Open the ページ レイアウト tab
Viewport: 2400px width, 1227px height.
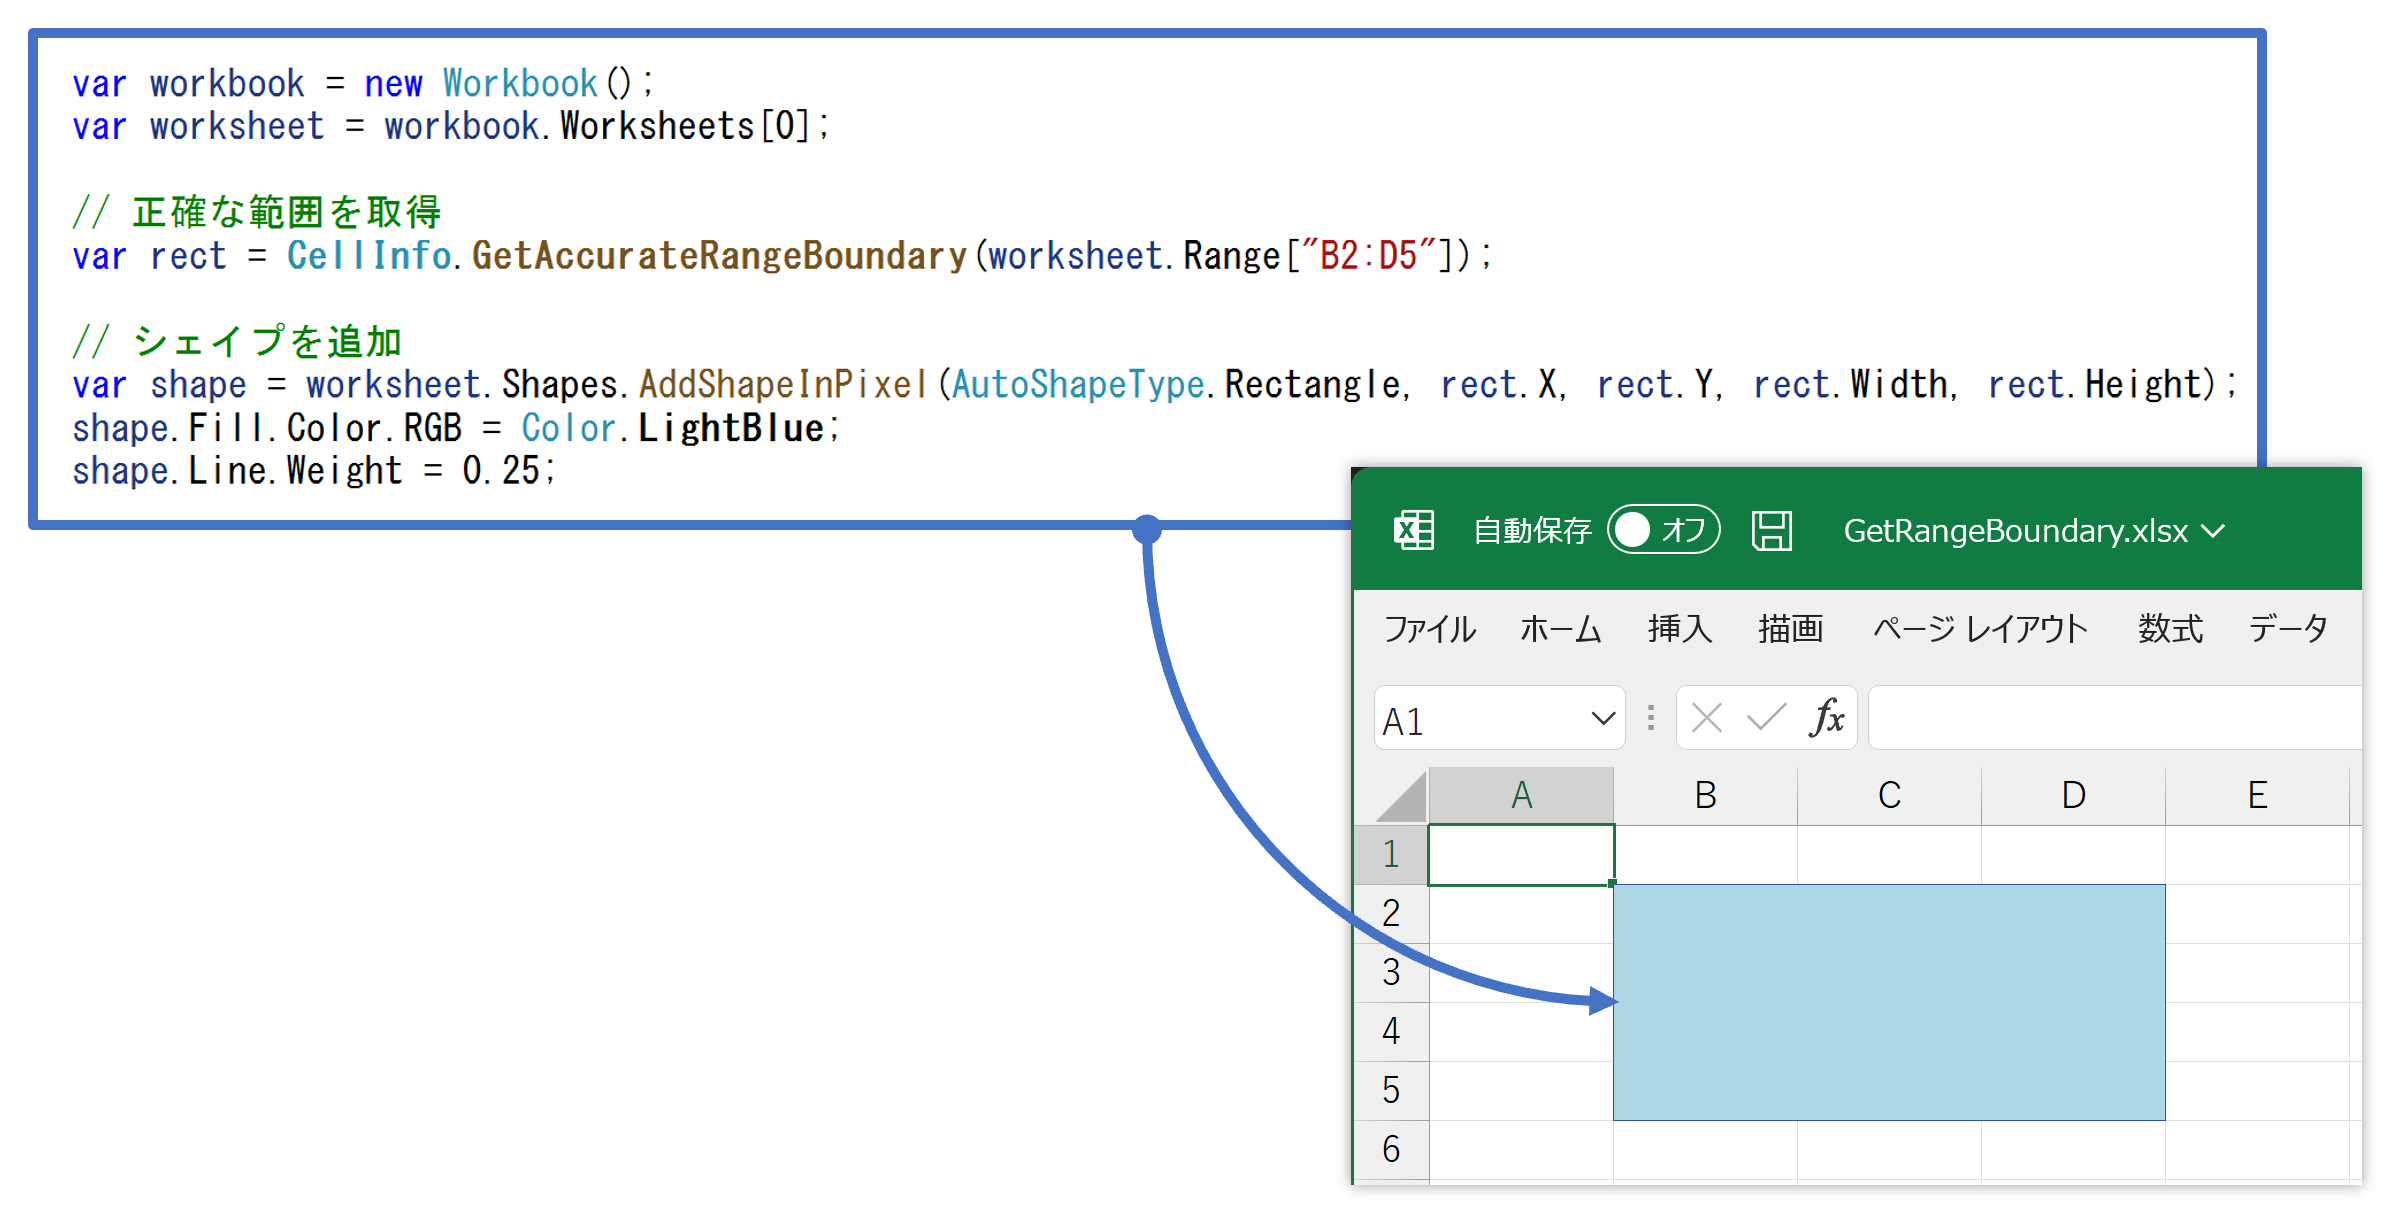tap(1981, 629)
